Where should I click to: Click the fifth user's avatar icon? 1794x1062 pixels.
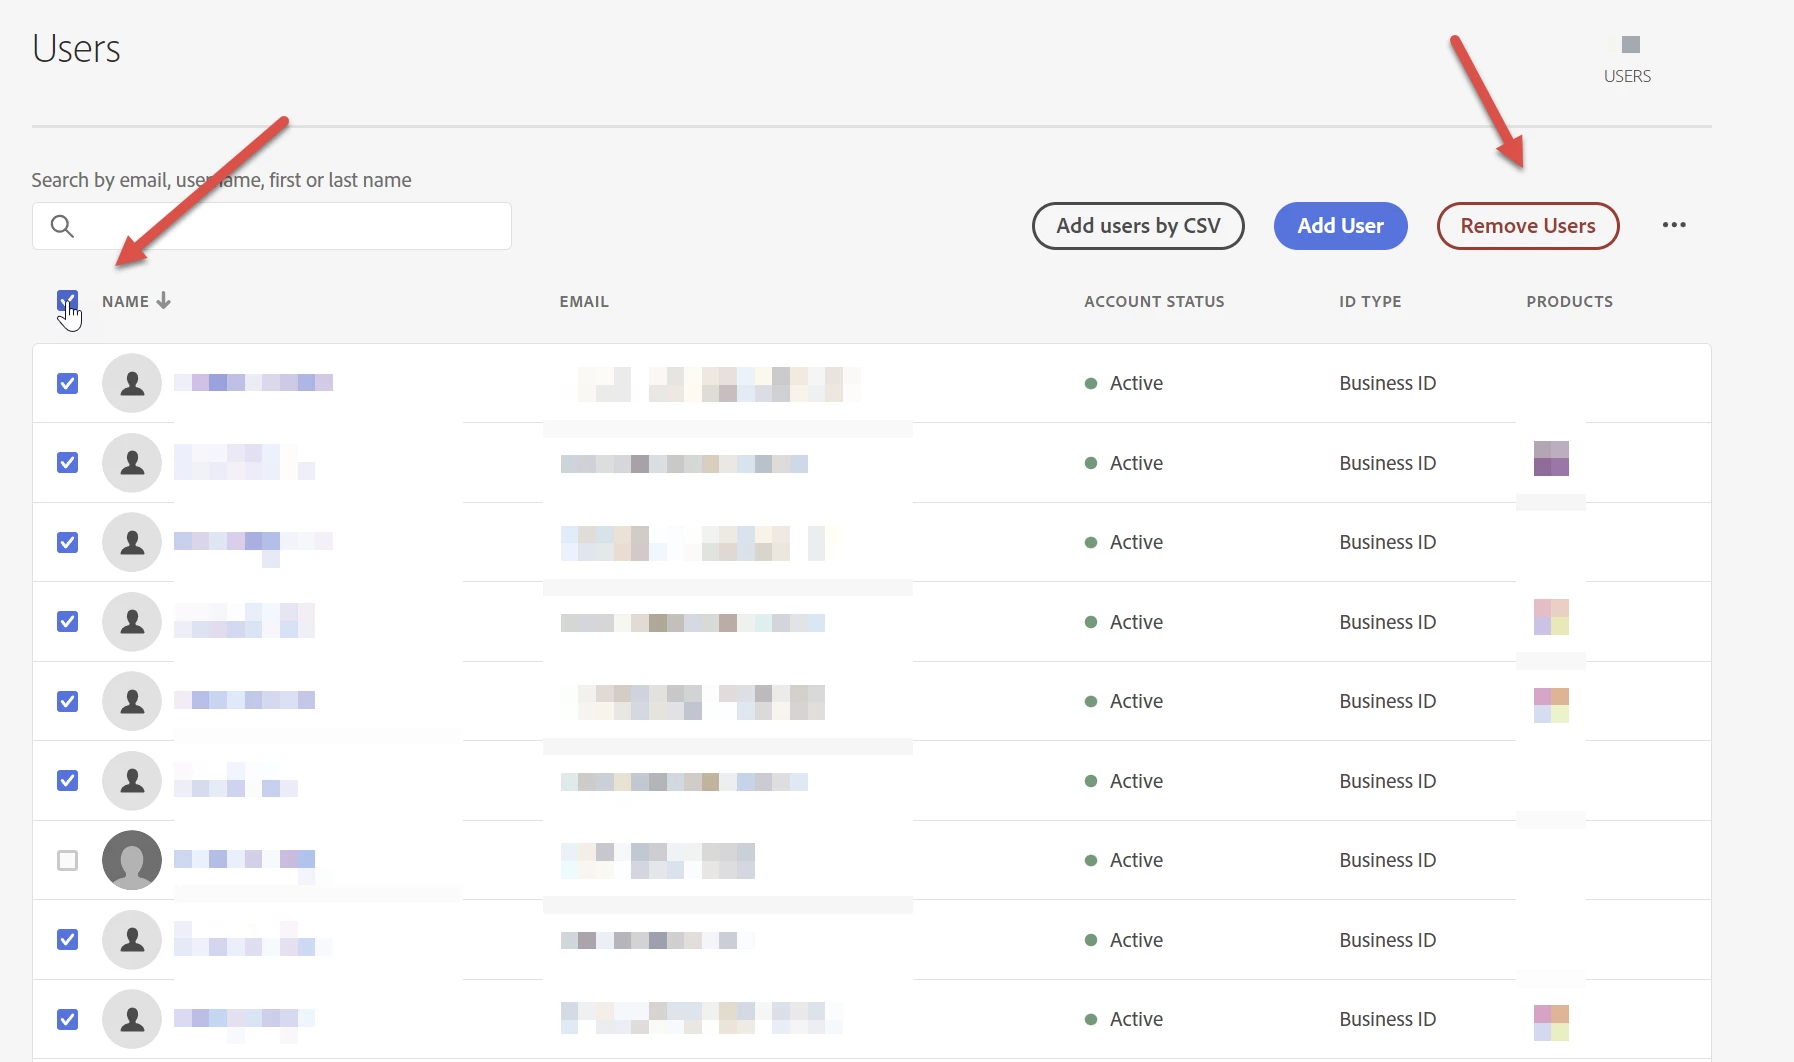[x=132, y=701]
